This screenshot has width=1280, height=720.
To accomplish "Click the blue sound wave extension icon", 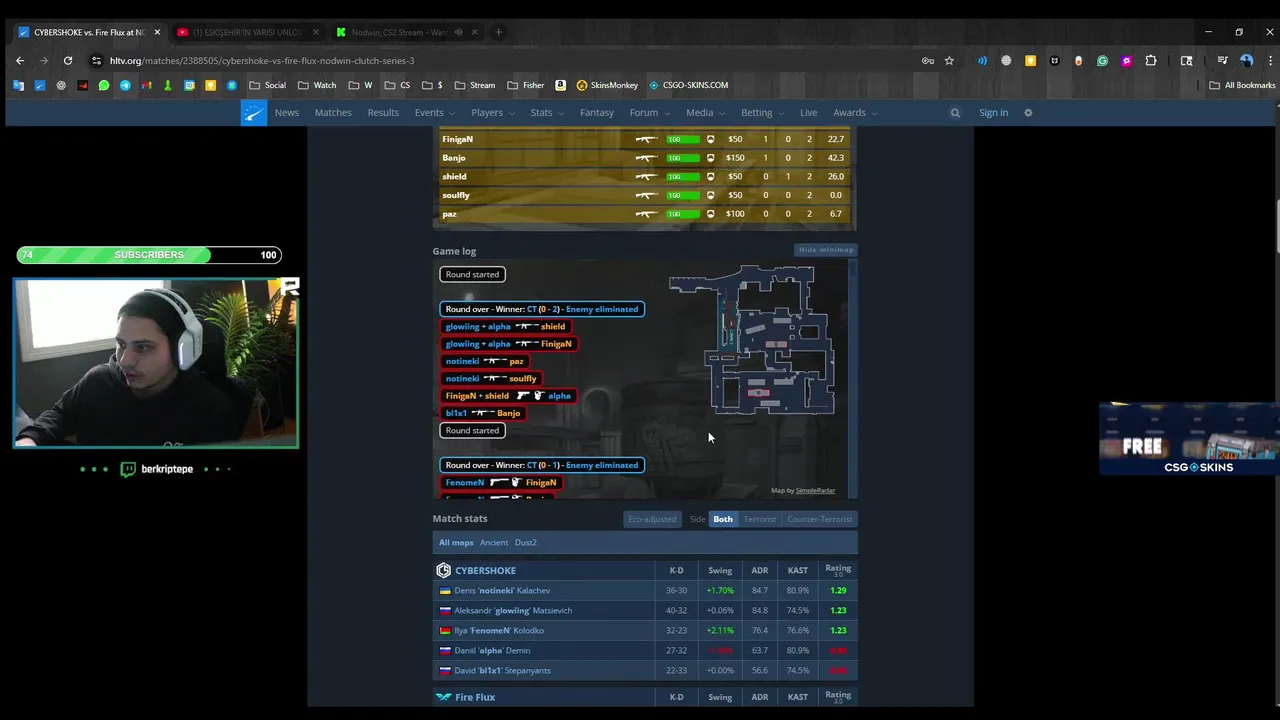I will (x=982, y=61).
